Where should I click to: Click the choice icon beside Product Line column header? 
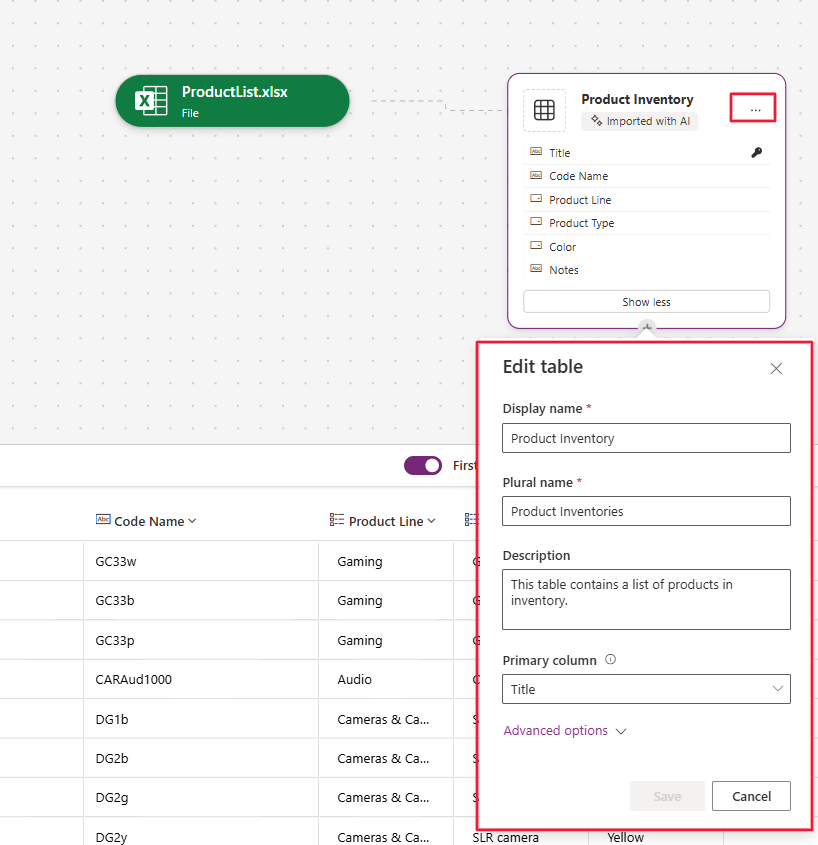(x=337, y=520)
